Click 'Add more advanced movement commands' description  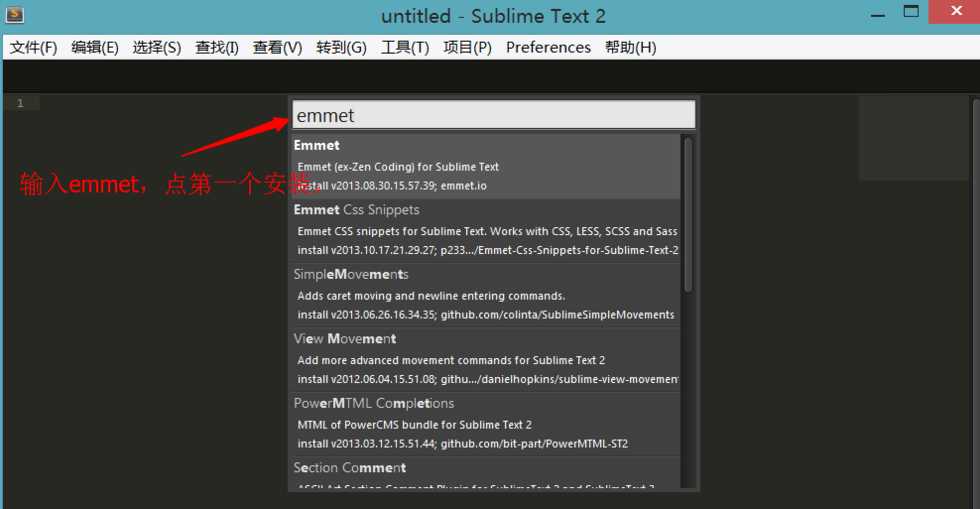(451, 360)
